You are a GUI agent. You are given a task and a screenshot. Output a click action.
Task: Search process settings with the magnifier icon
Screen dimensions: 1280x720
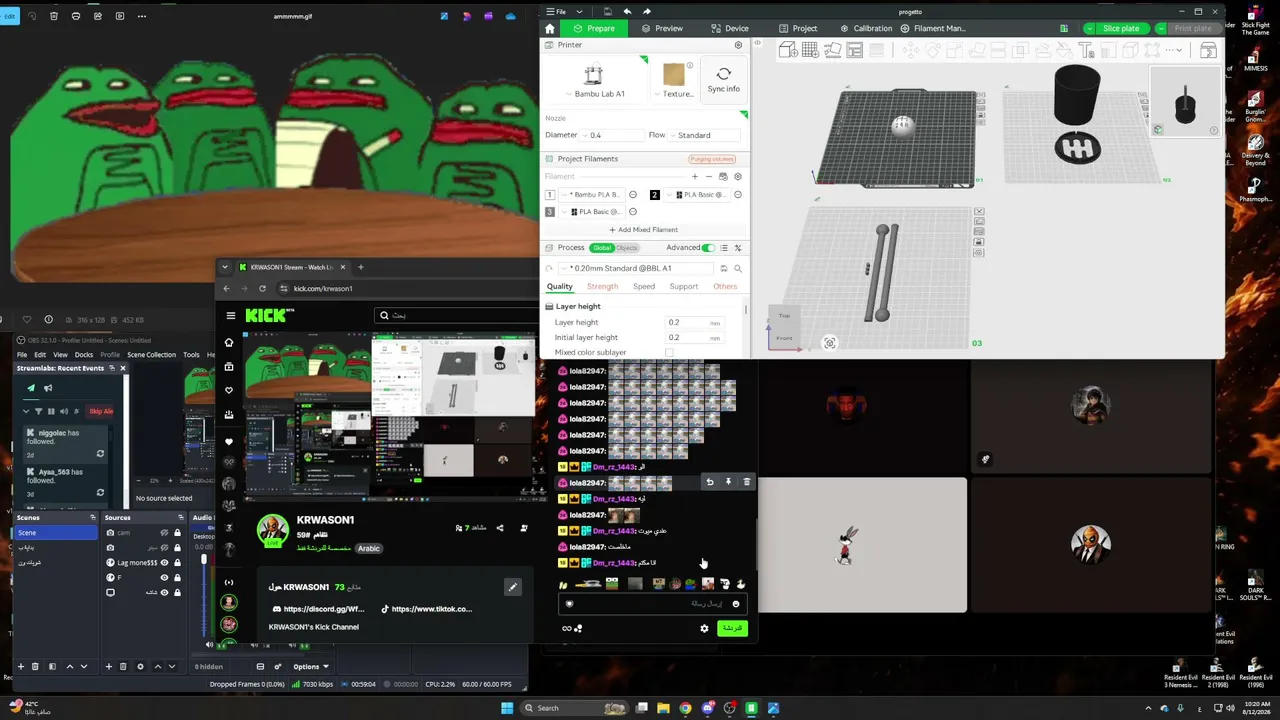738,268
